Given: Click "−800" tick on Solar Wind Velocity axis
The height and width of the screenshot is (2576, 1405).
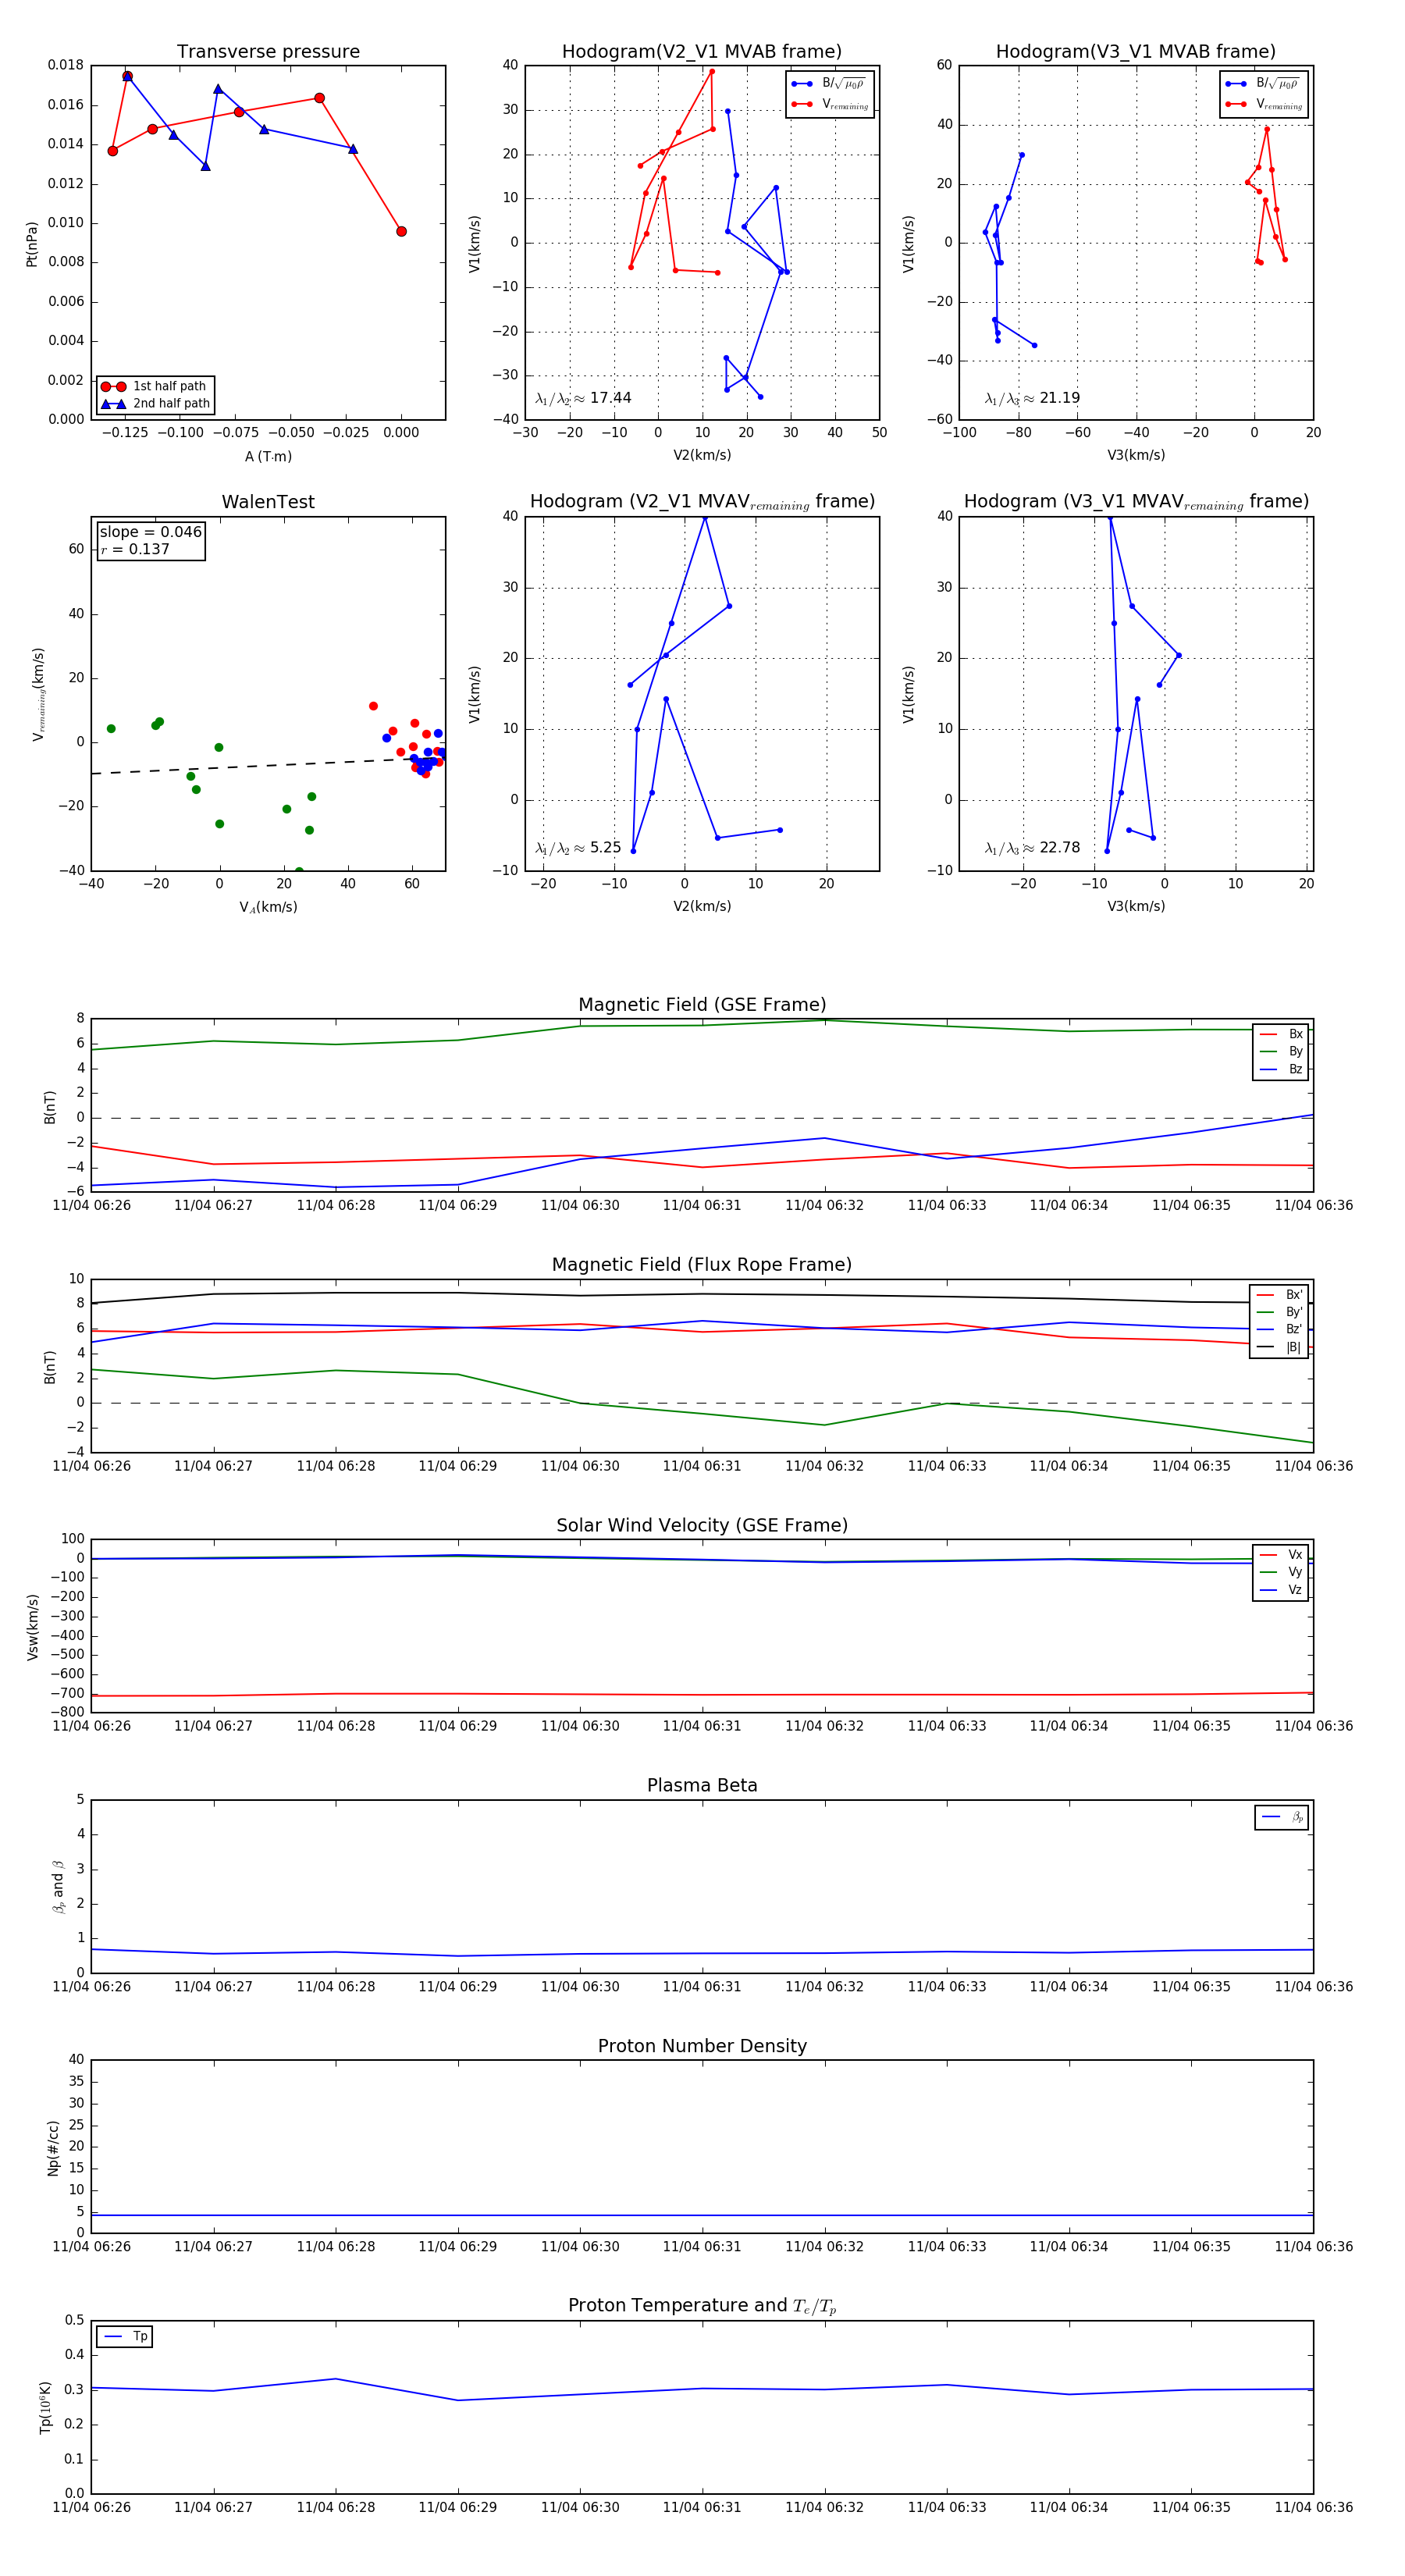Looking at the screenshot, I should 68,1712.
